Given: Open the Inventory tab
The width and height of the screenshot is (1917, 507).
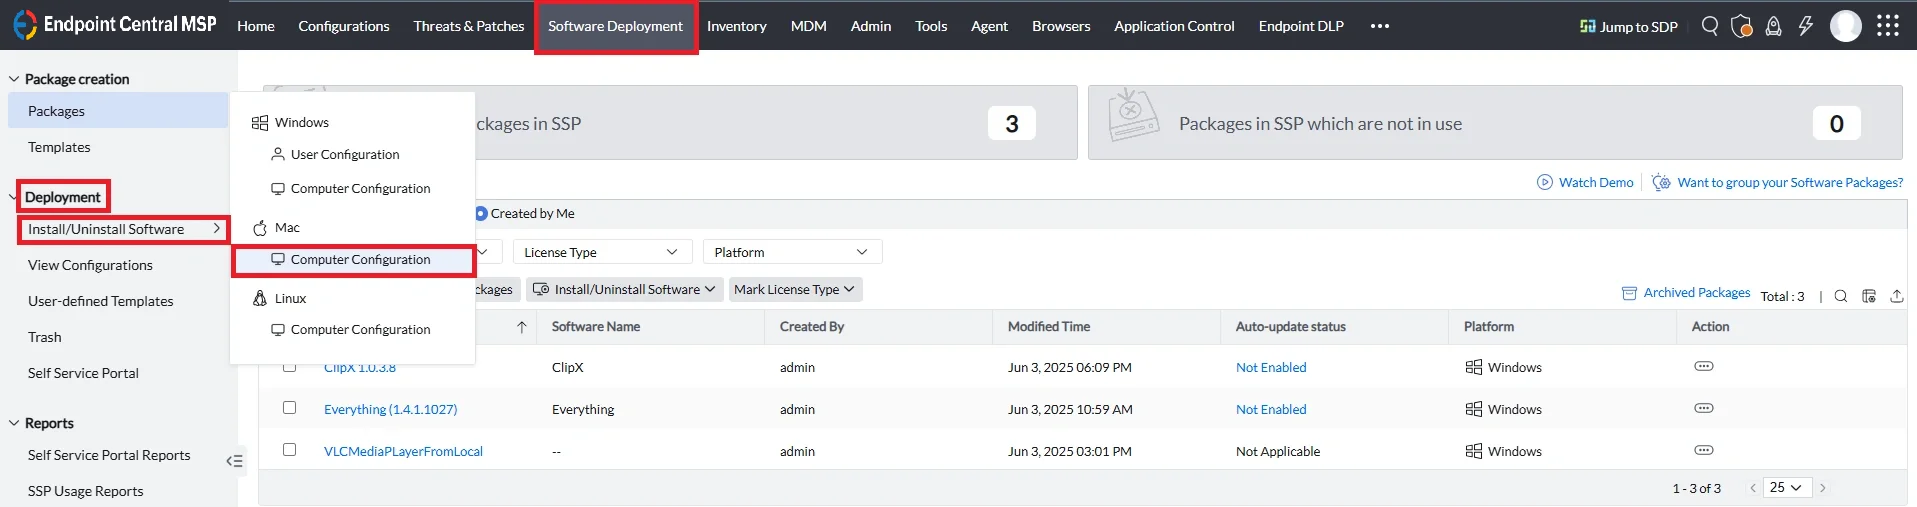Looking at the screenshot, I should pos(737,26).
